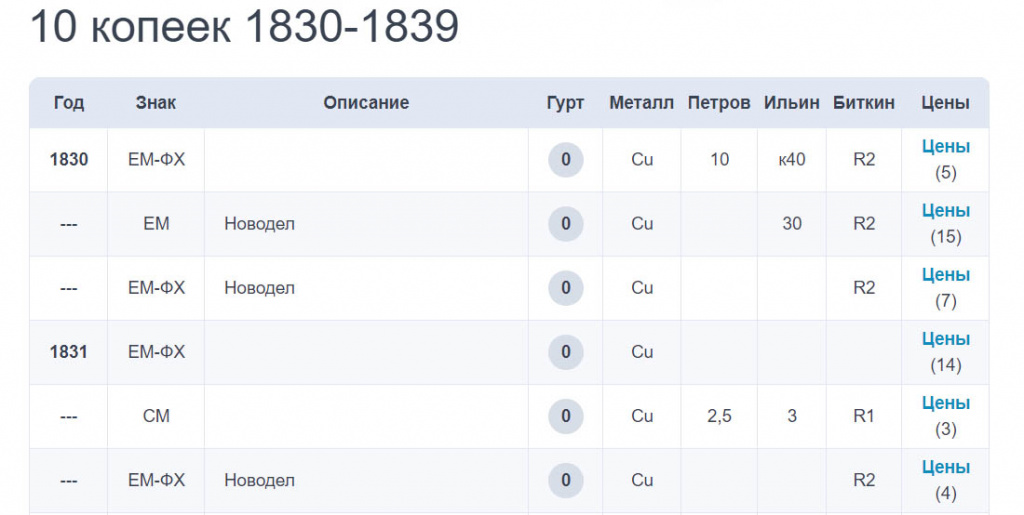This screenshot has width=1024, height=515.
Task: Click edge badge in 1830 row
Action: coord(566,160)
